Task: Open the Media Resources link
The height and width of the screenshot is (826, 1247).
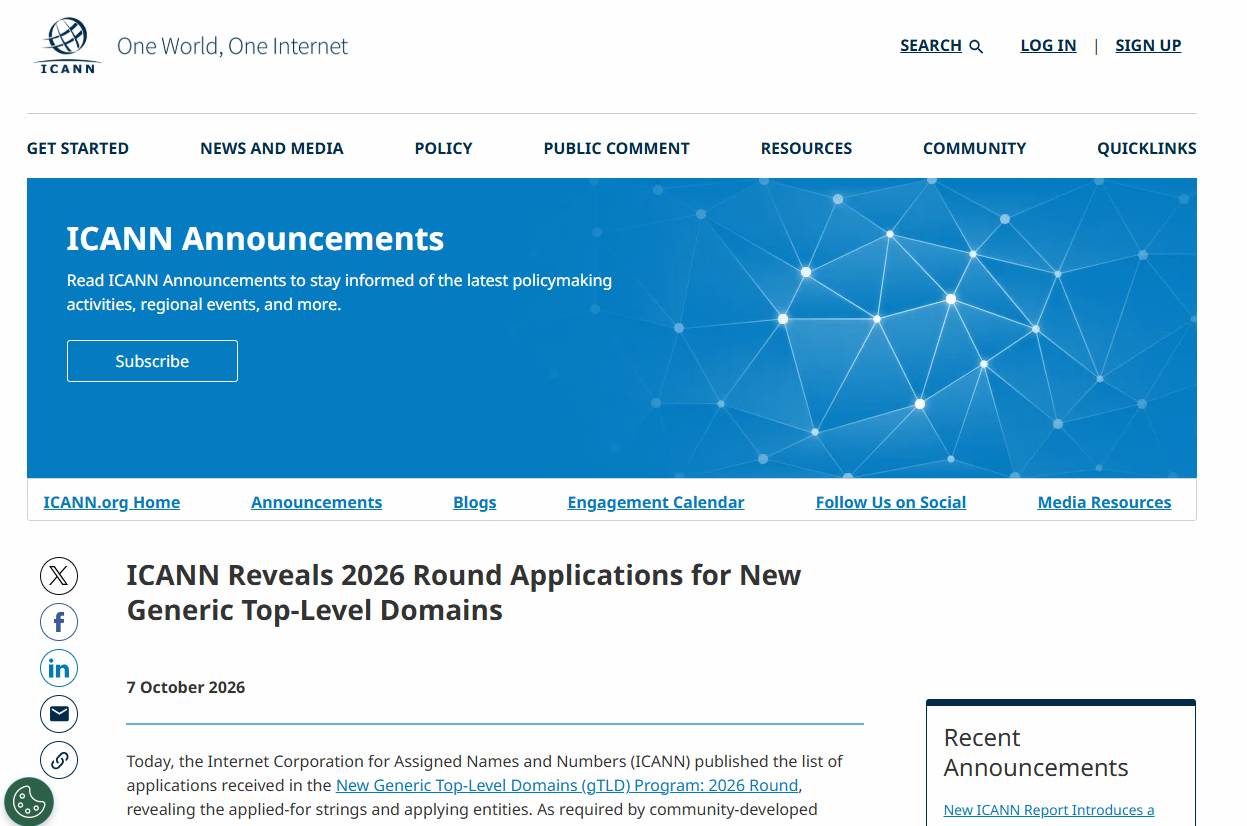Action: (1104, 502)
